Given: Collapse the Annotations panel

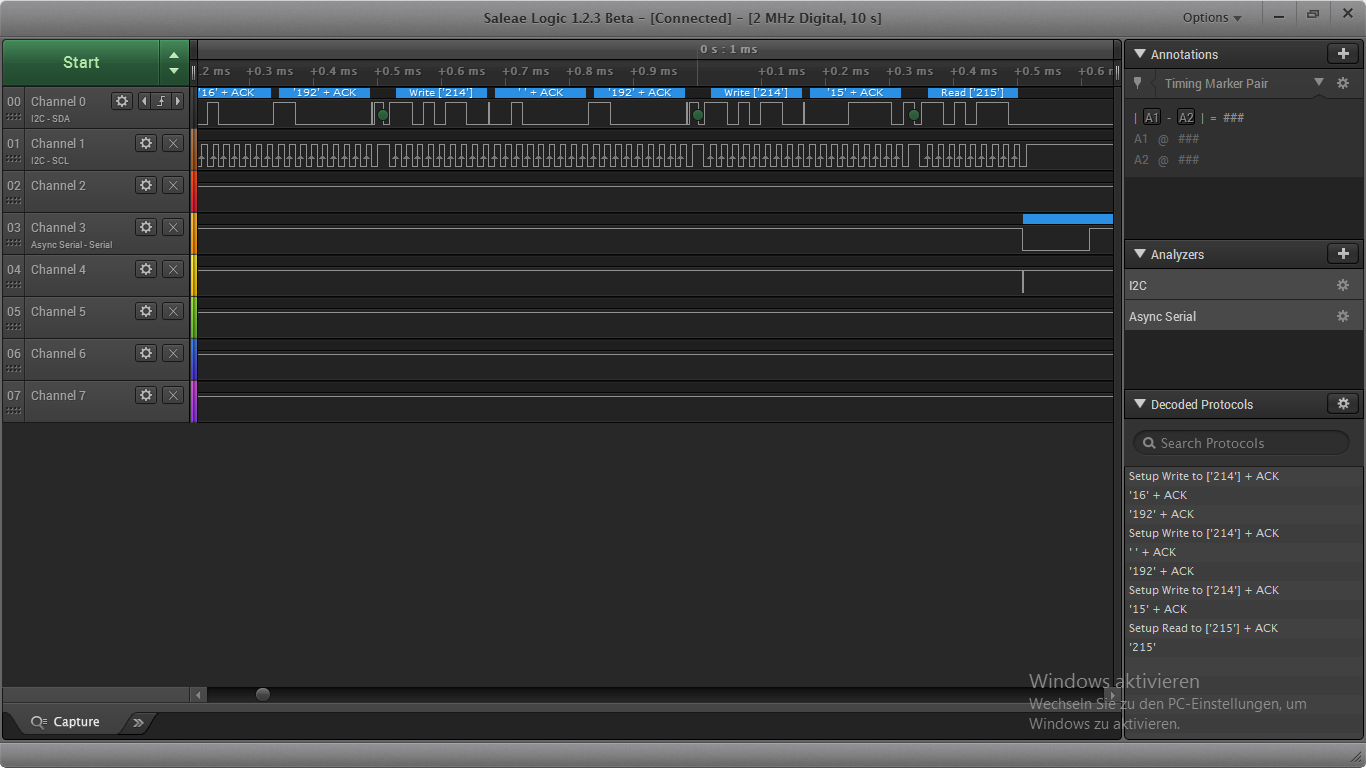Looking at the screenshot, I should point(1139,54).
